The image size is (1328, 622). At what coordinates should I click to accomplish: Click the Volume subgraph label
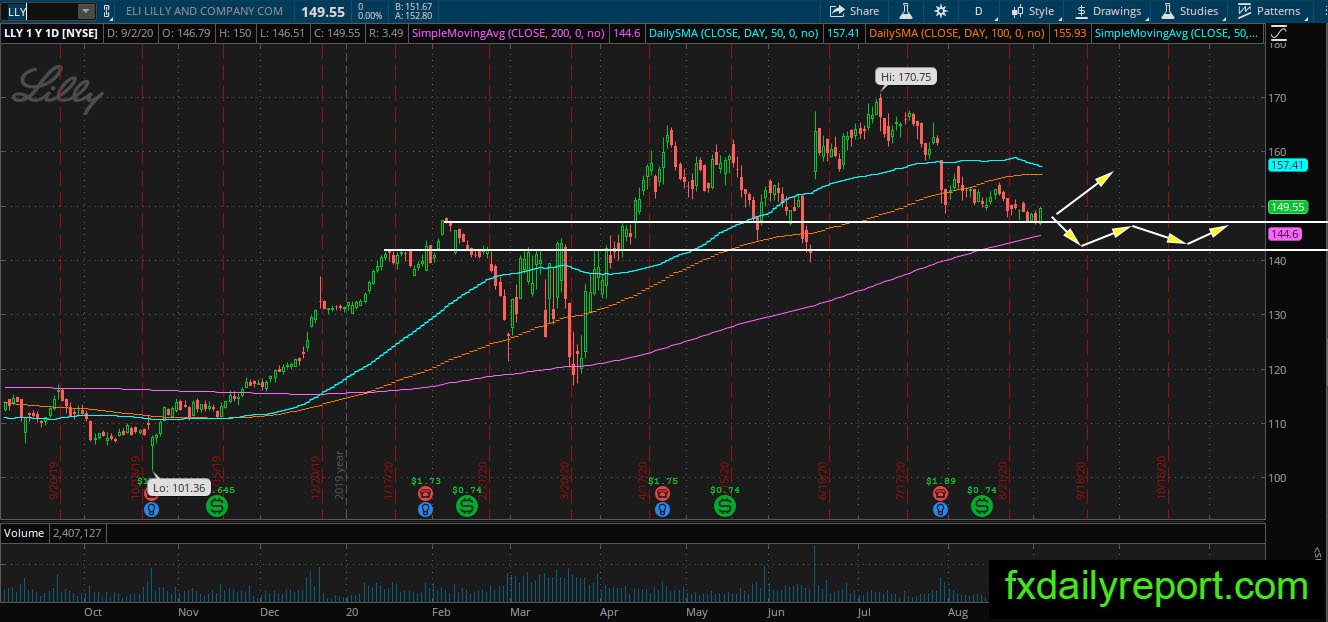(x=24, y=533)
